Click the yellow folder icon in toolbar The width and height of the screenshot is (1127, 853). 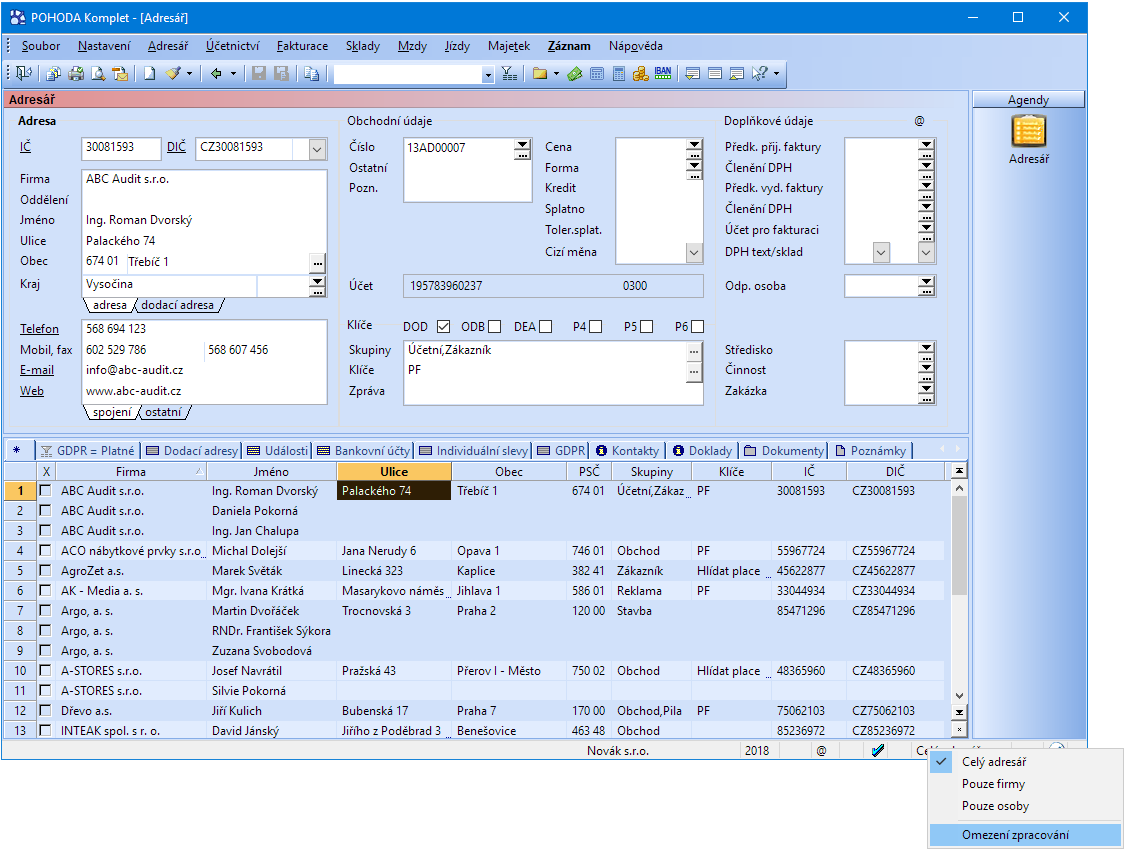pos(539,73)
